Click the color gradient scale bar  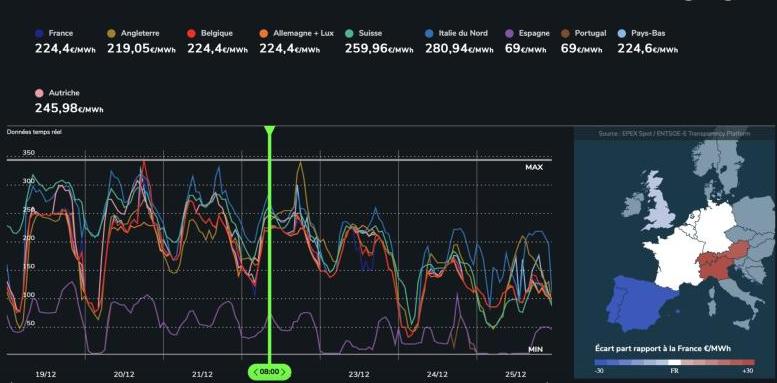675,362
